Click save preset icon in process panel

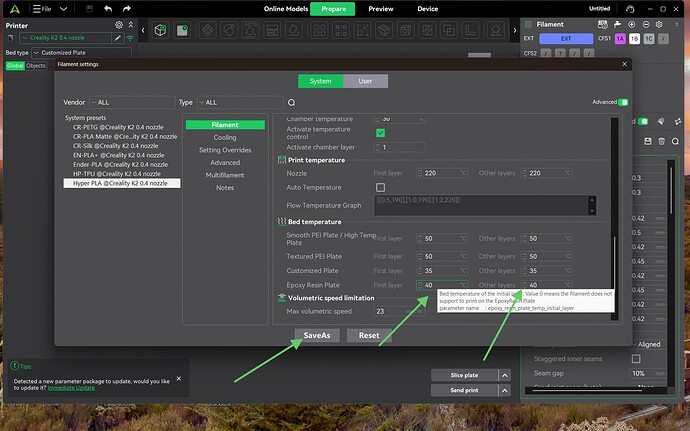point(648,141)
